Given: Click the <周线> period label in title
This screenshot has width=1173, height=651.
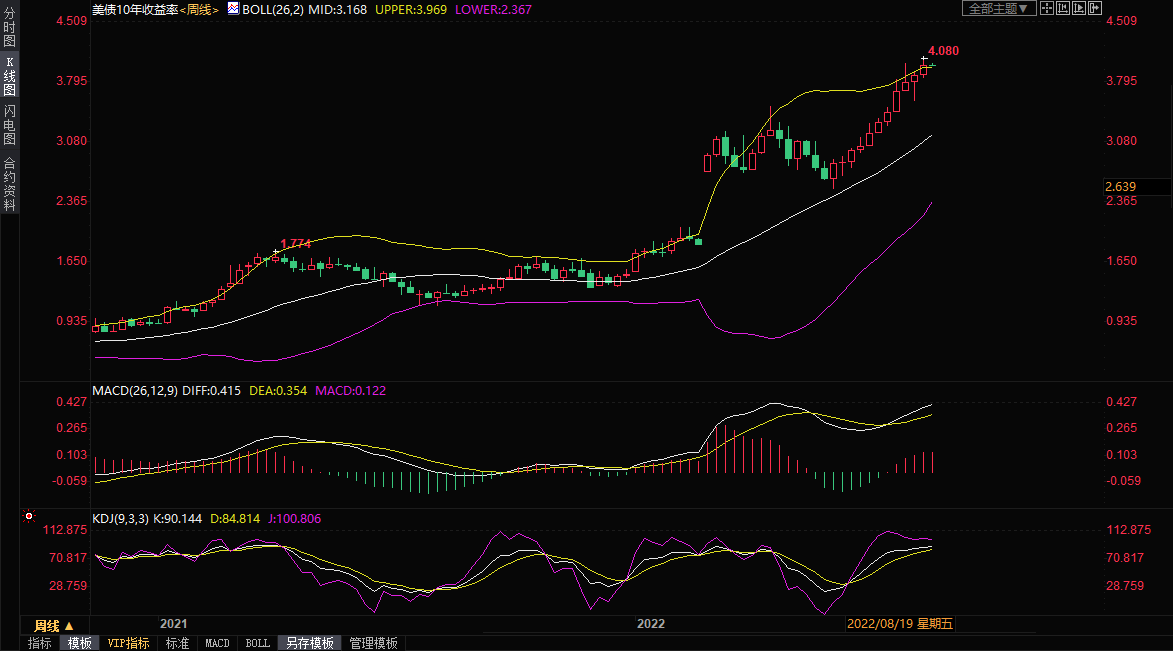Looking at the screenshot, I should tap(198, 9).
